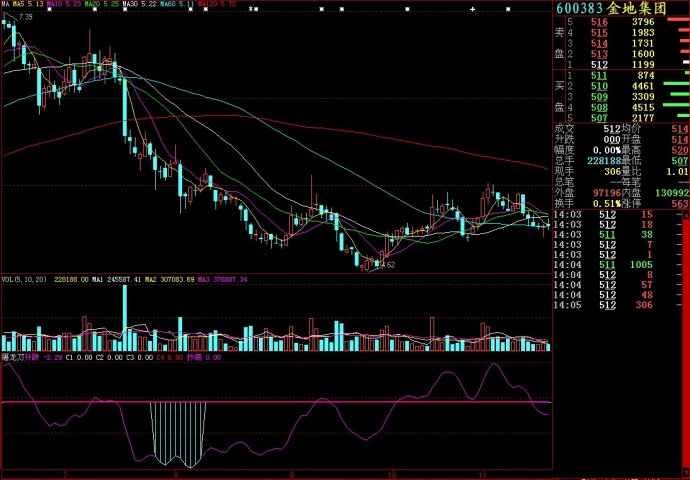Viewport: 690px width, 480px height.
Task: Click sell level 1 volume 1199
Action: [x=643, y=65]
